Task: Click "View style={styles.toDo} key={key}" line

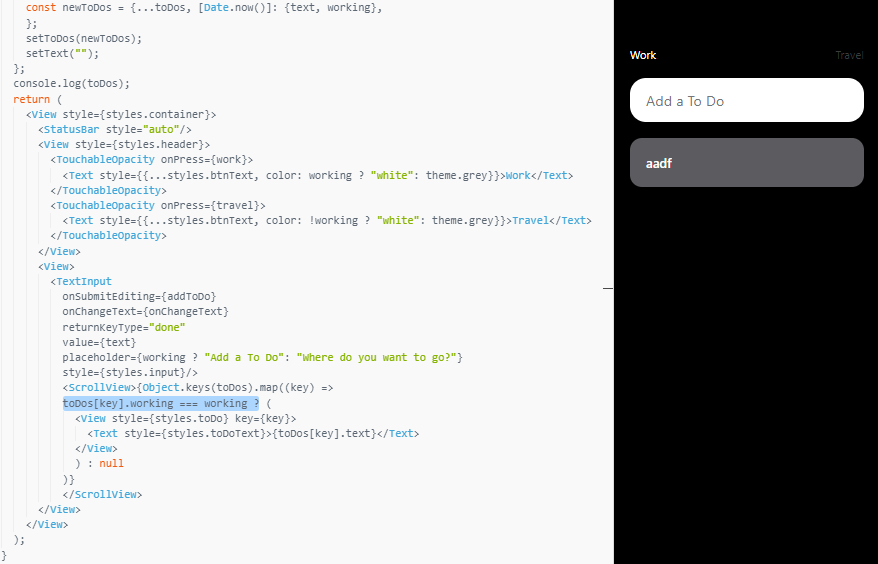Action: click(x=185, y=418)
